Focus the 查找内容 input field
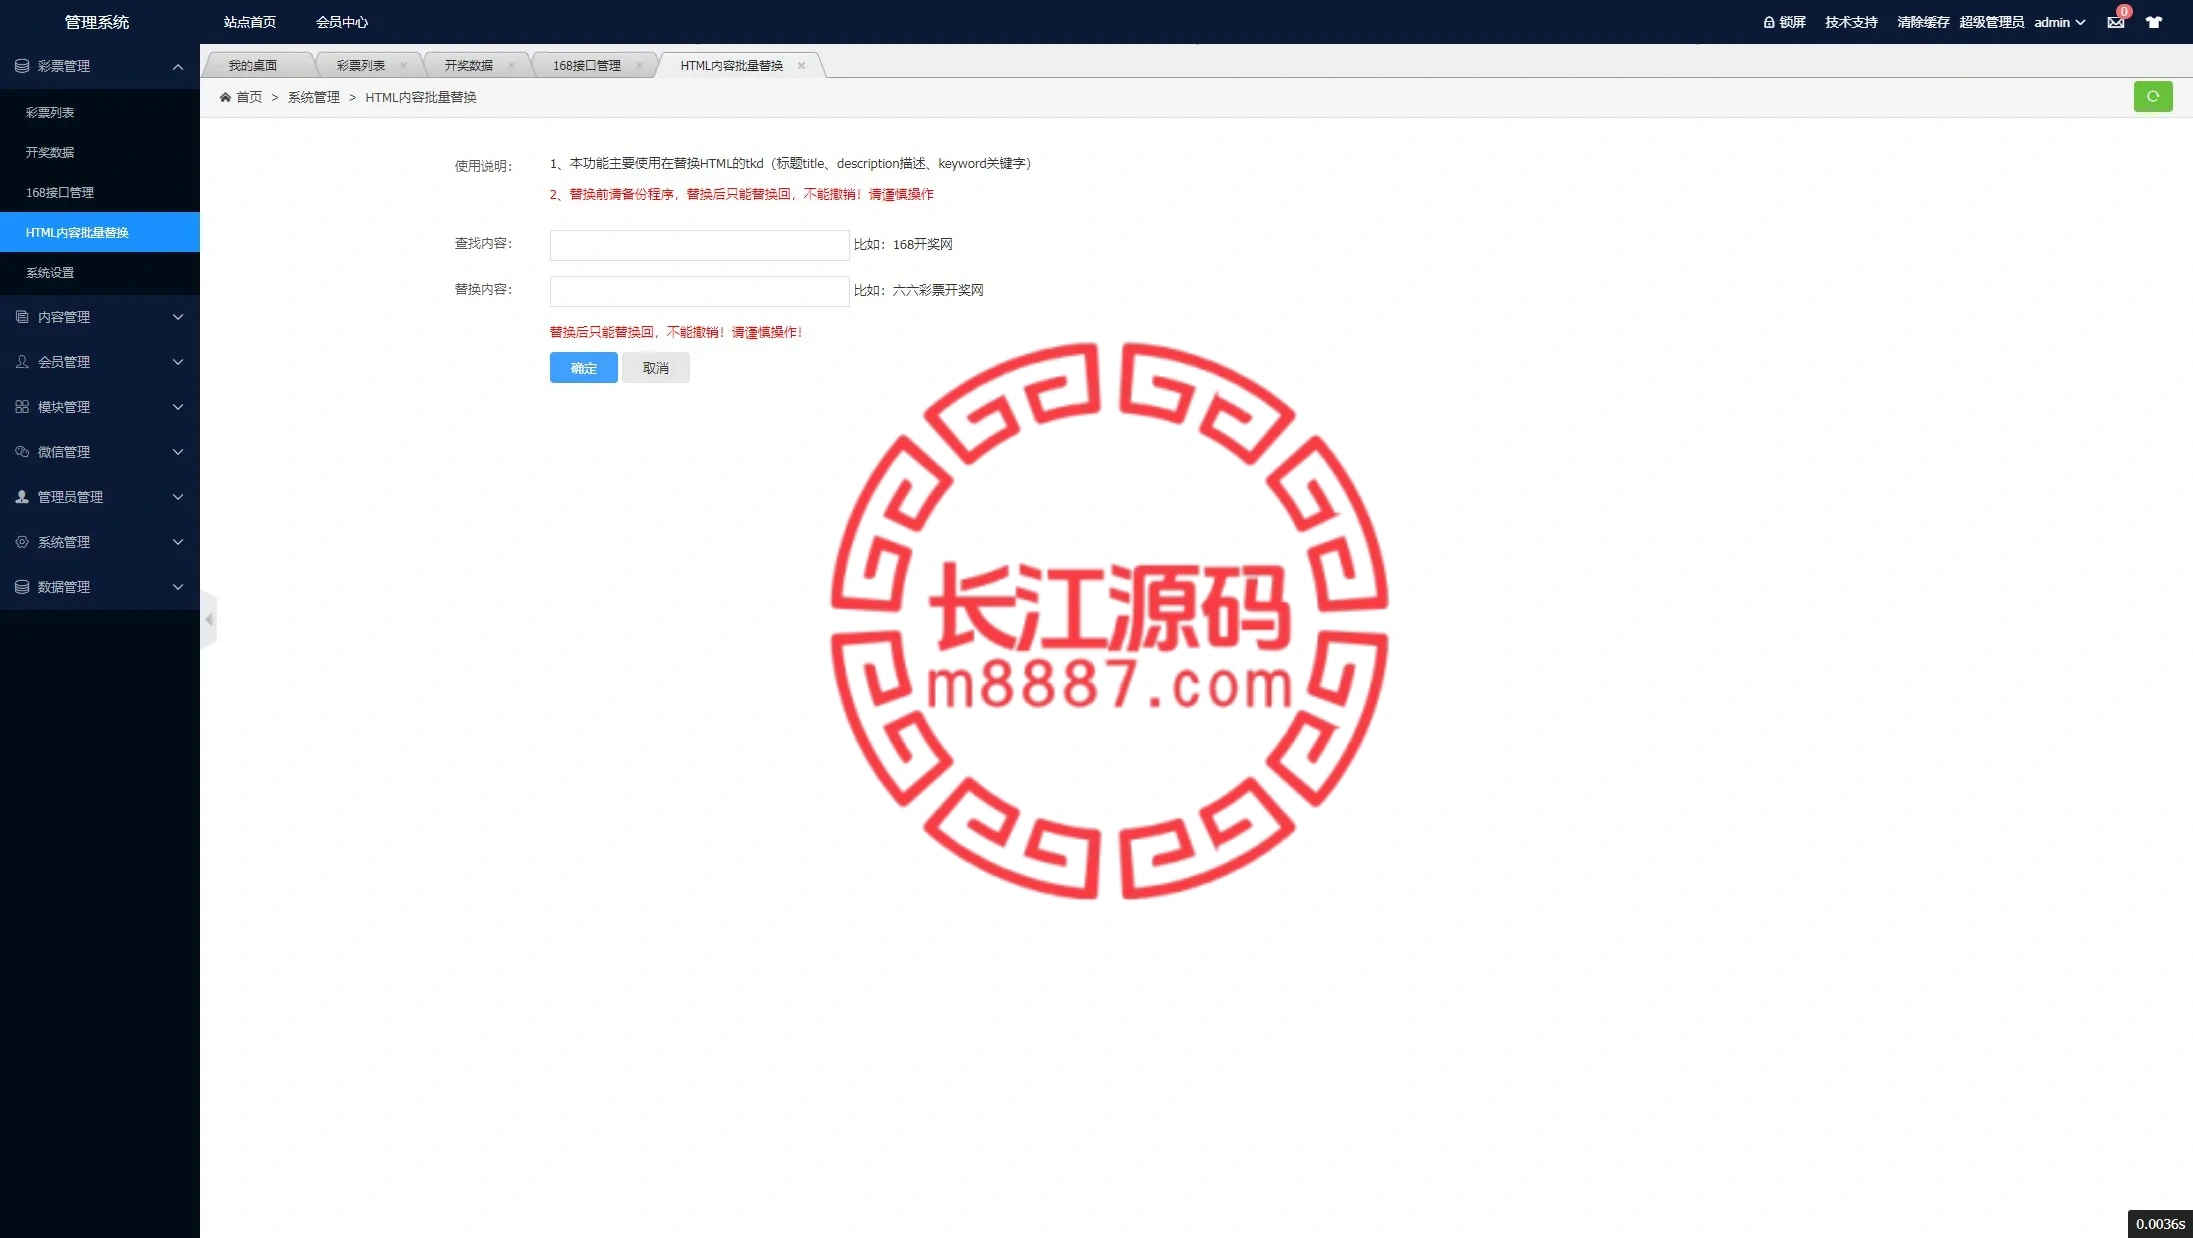2193x1238 pixels. (x=700, y=245)
